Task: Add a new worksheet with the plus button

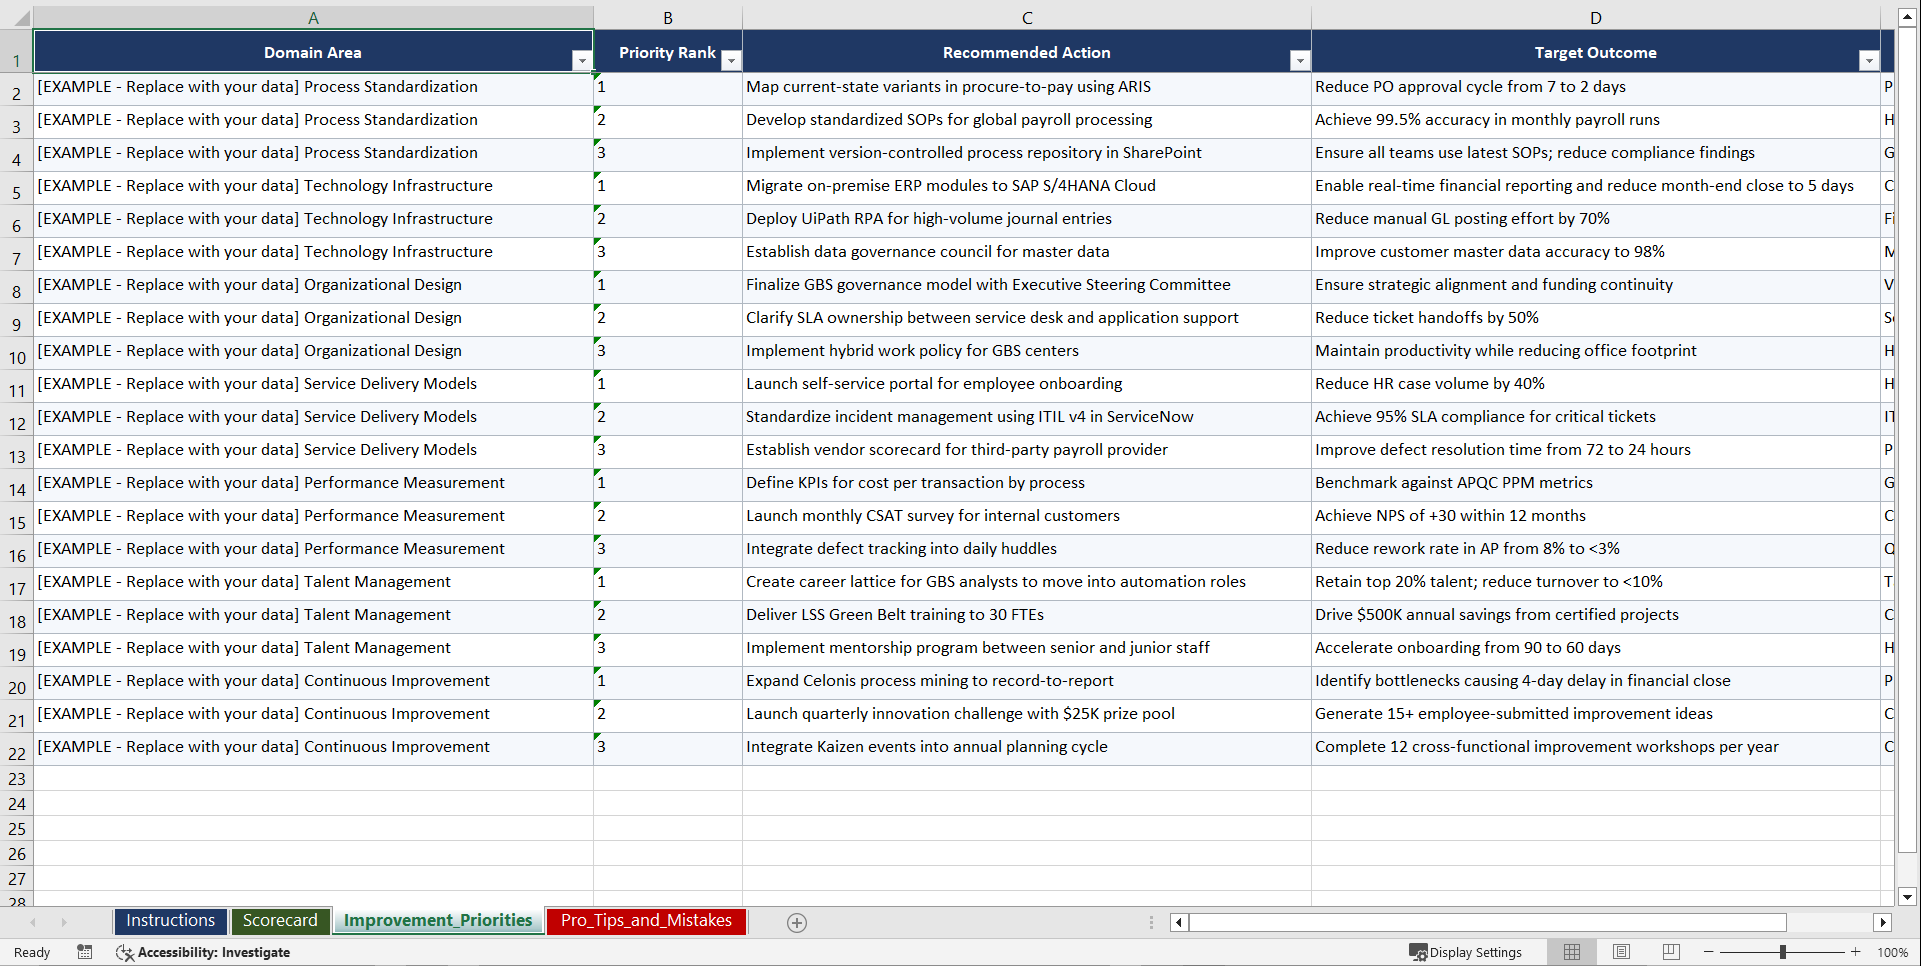Action: point(797,922)
